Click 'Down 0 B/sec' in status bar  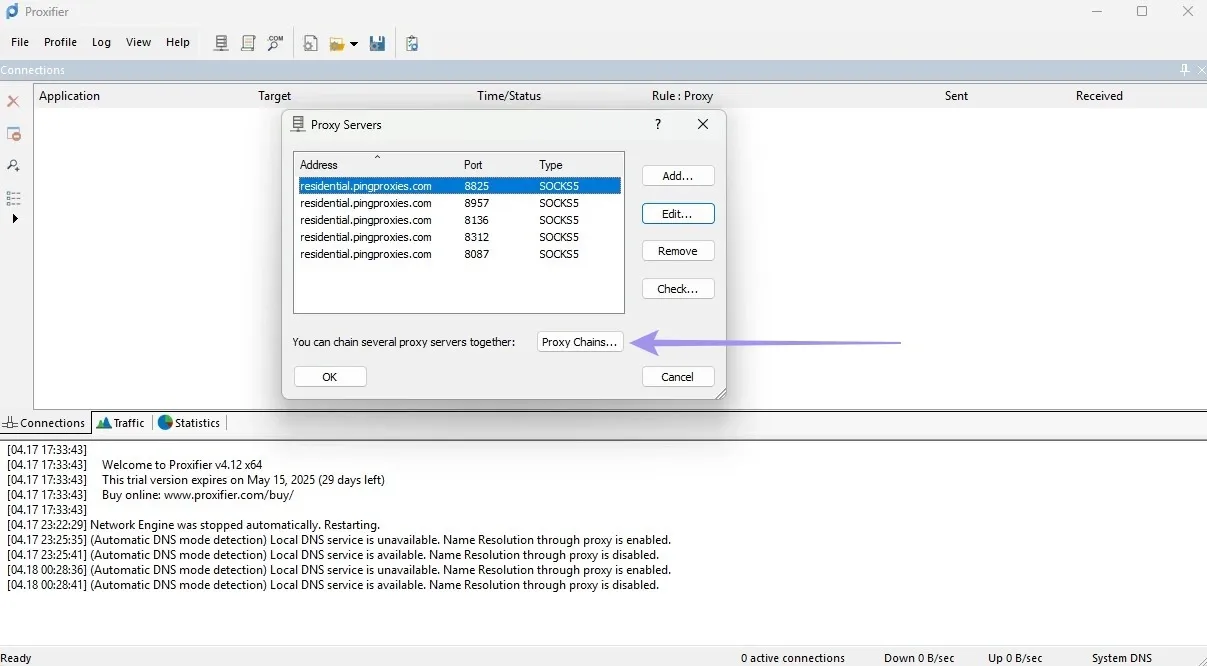(919, 658)
